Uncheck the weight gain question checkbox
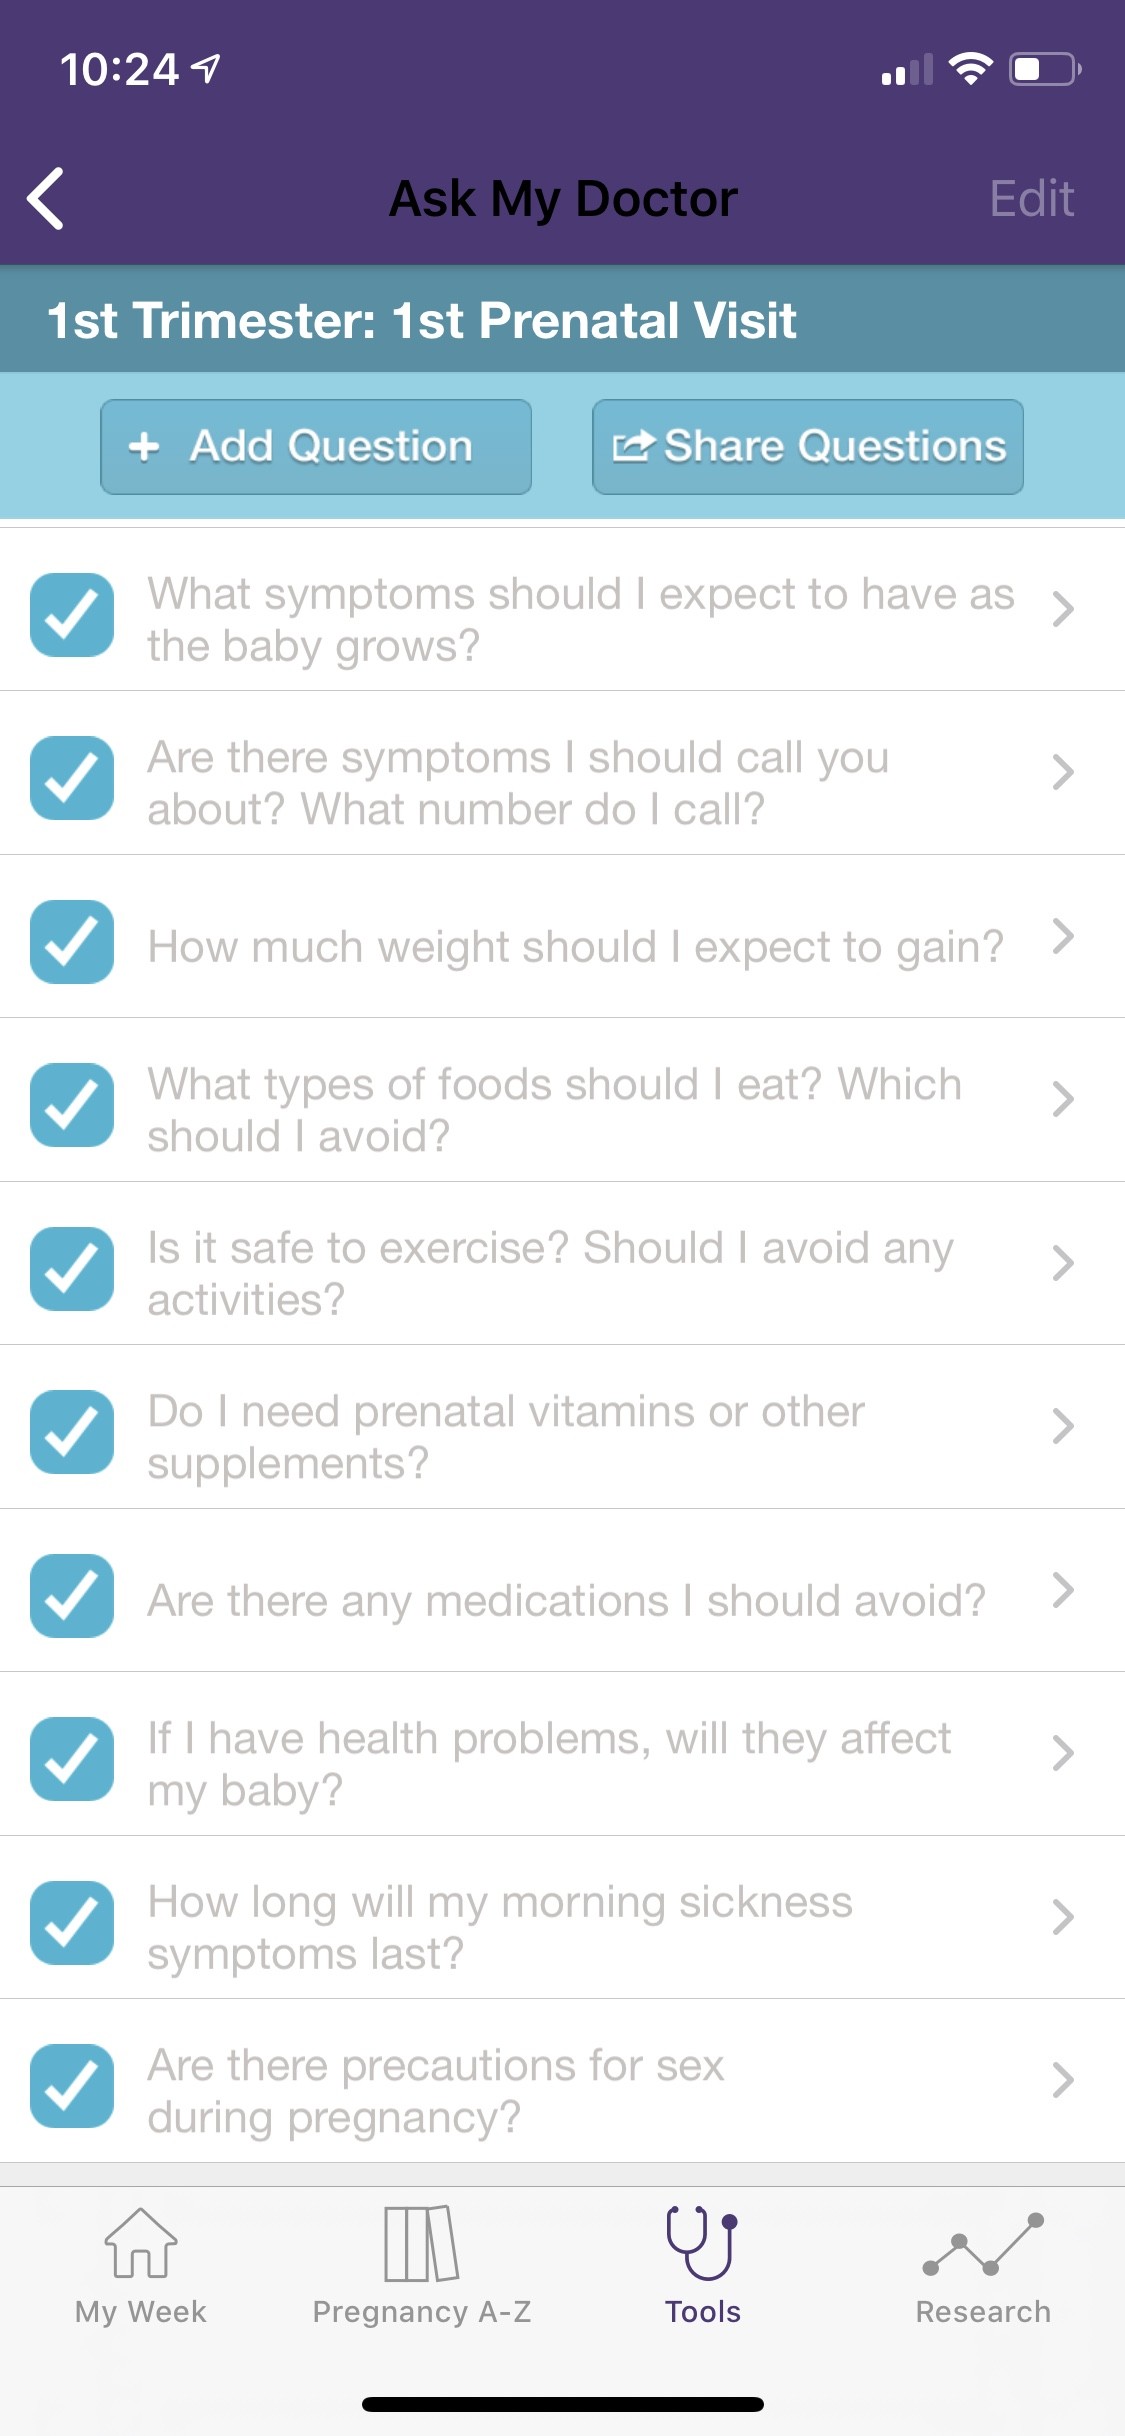This screenshot has height=2436, width=1125. click(72, 942)
